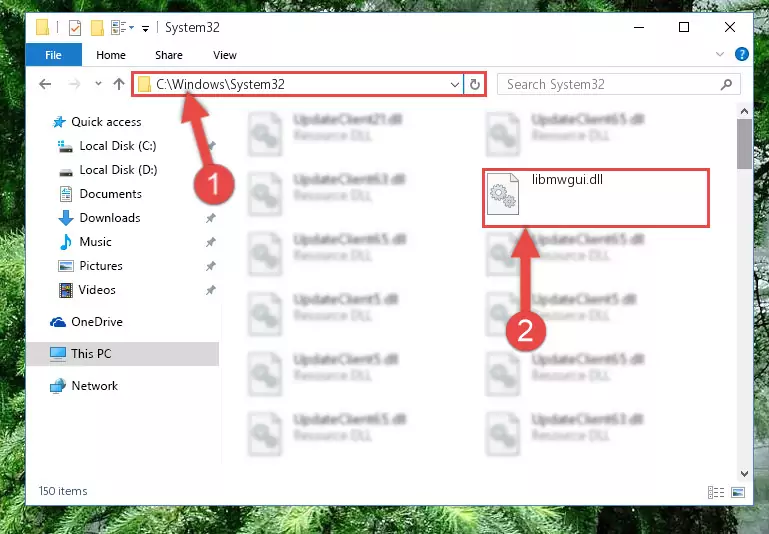Image resolution: width=769 pixels, height=534 pixels.
Task: Open the recent locations dropdown arrow
Action: coord(98,84)
